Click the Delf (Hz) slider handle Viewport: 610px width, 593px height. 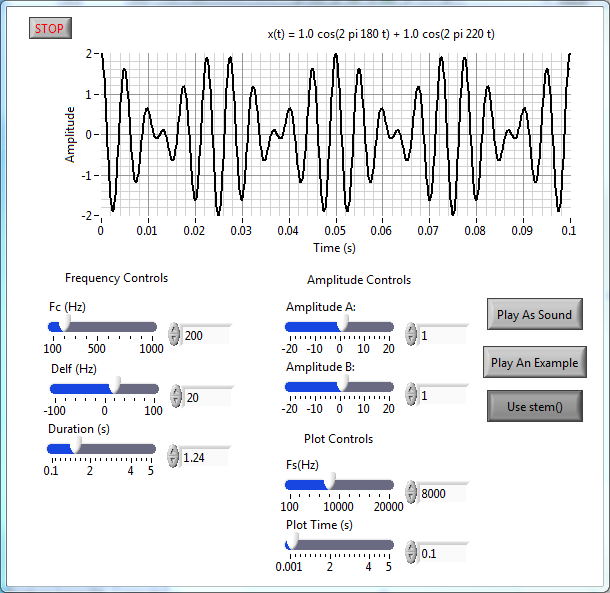[115, 387]
